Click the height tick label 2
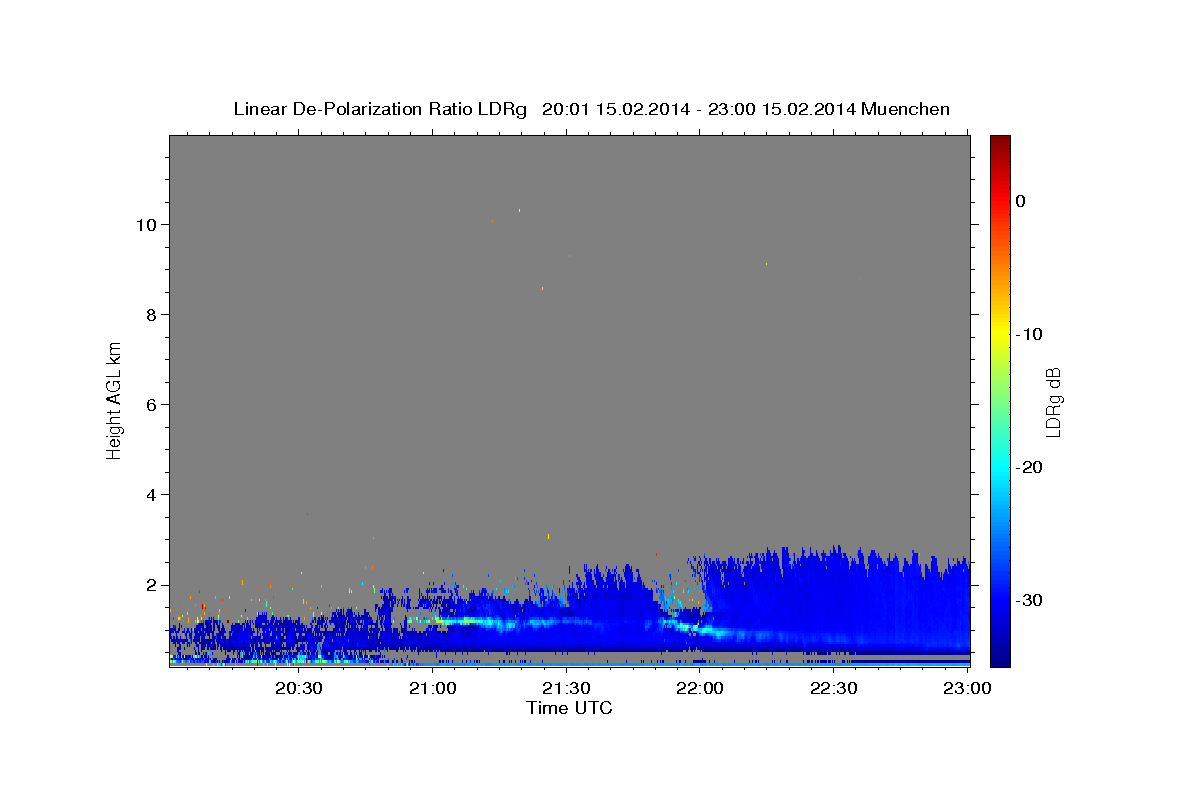Image resolution: width=1200 pixels, height=800 pixels. tap(150, 585)
